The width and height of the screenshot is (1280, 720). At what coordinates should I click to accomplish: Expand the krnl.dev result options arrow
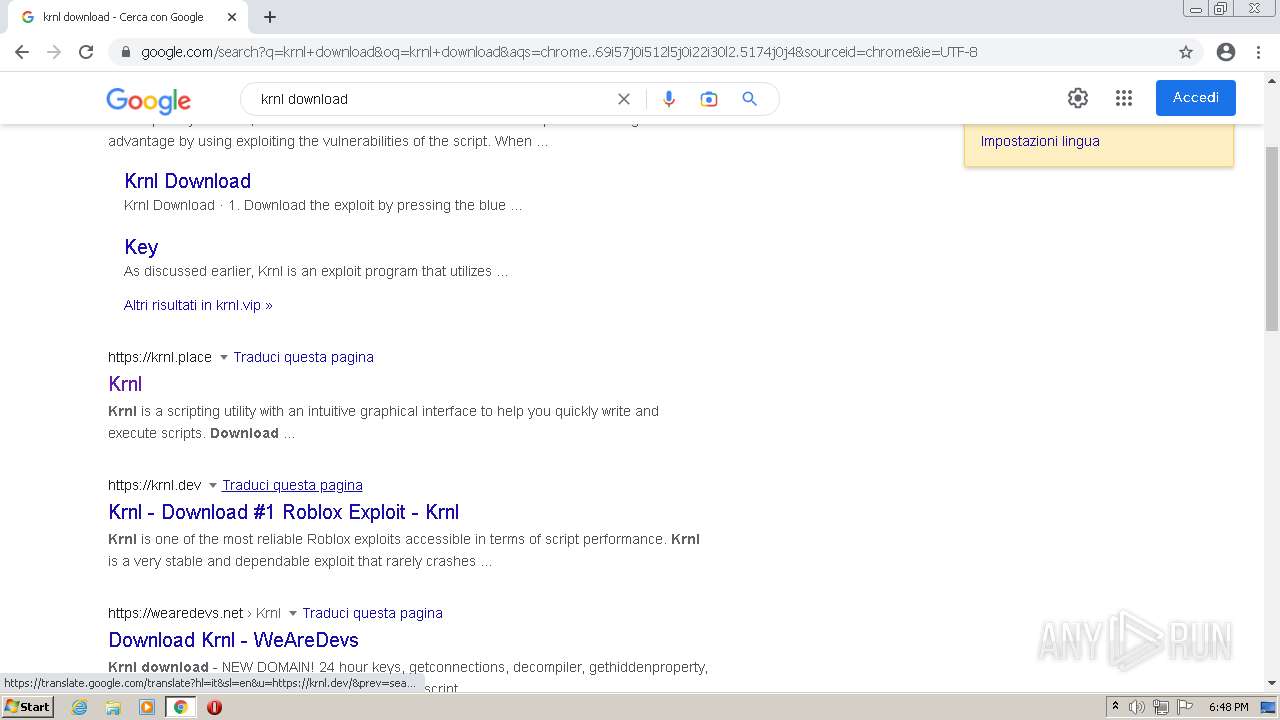(x=212, y=486)
